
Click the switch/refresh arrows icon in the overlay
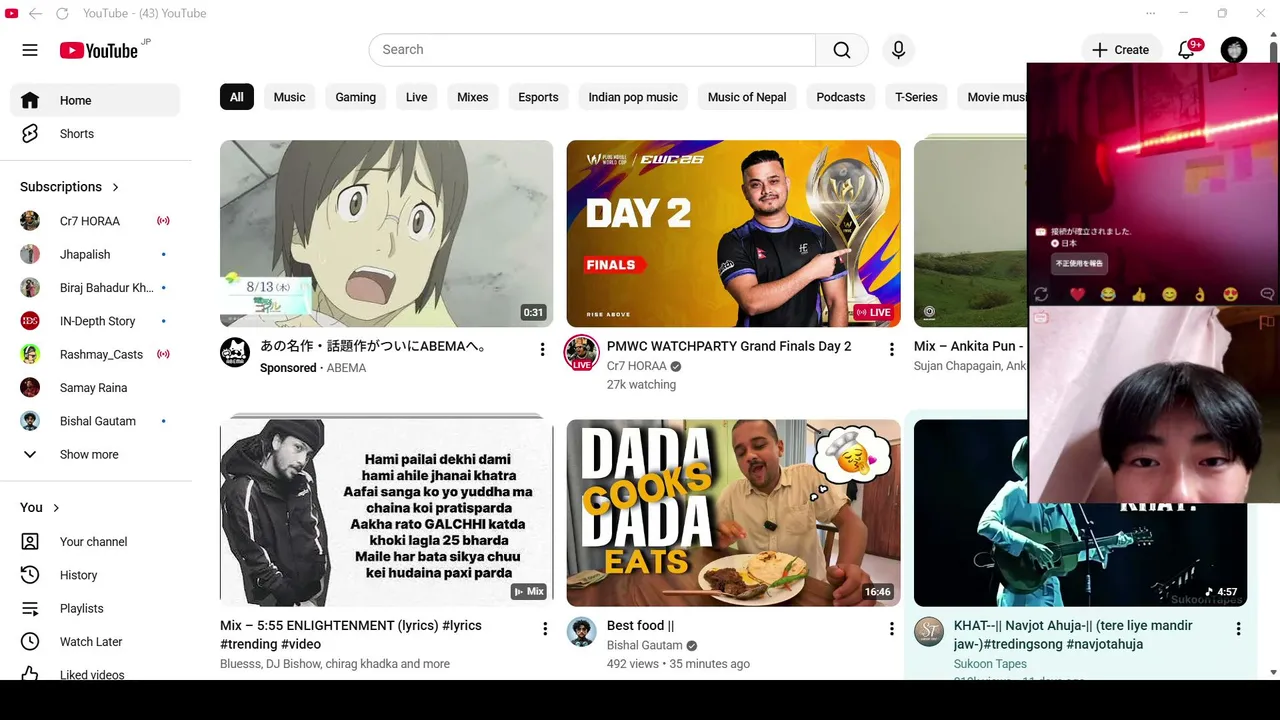click(1041, 294)
